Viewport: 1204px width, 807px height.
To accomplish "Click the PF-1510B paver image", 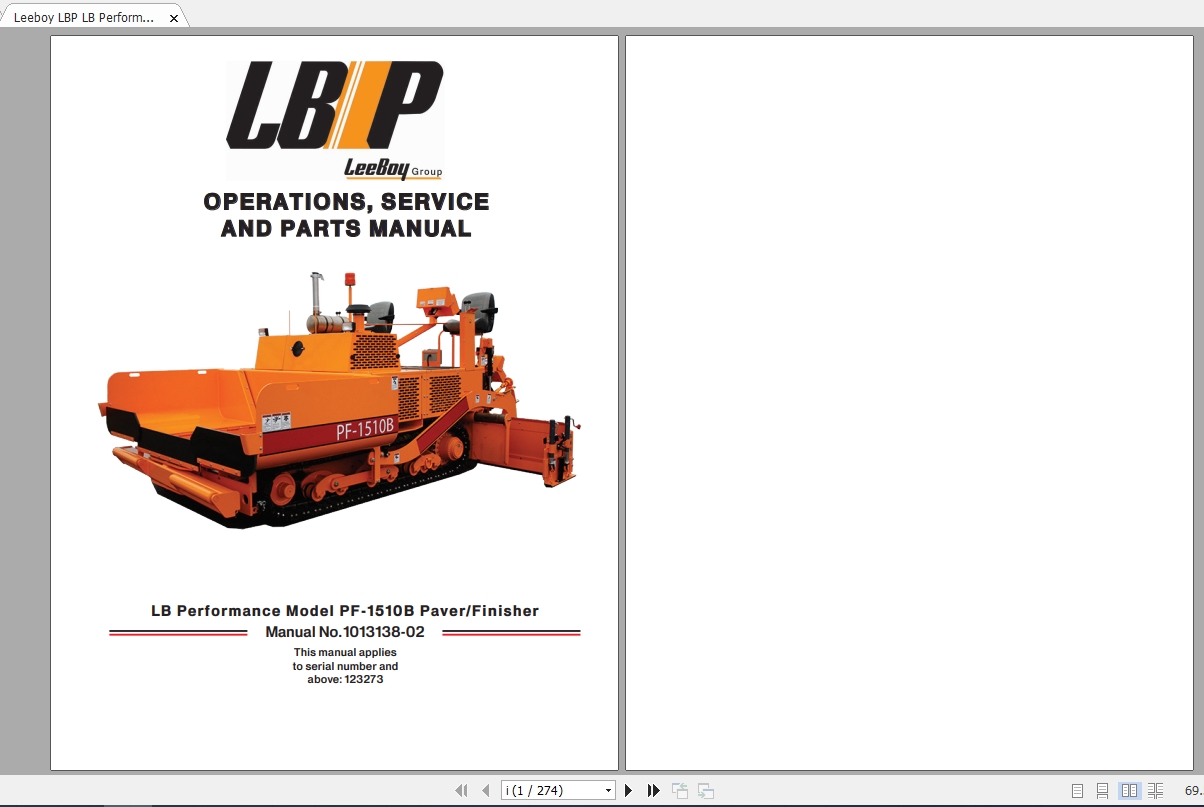I will 340,398.
